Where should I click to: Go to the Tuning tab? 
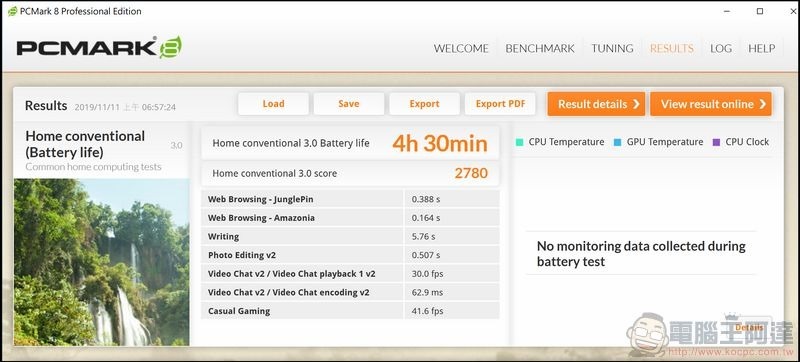click(612, 48)
